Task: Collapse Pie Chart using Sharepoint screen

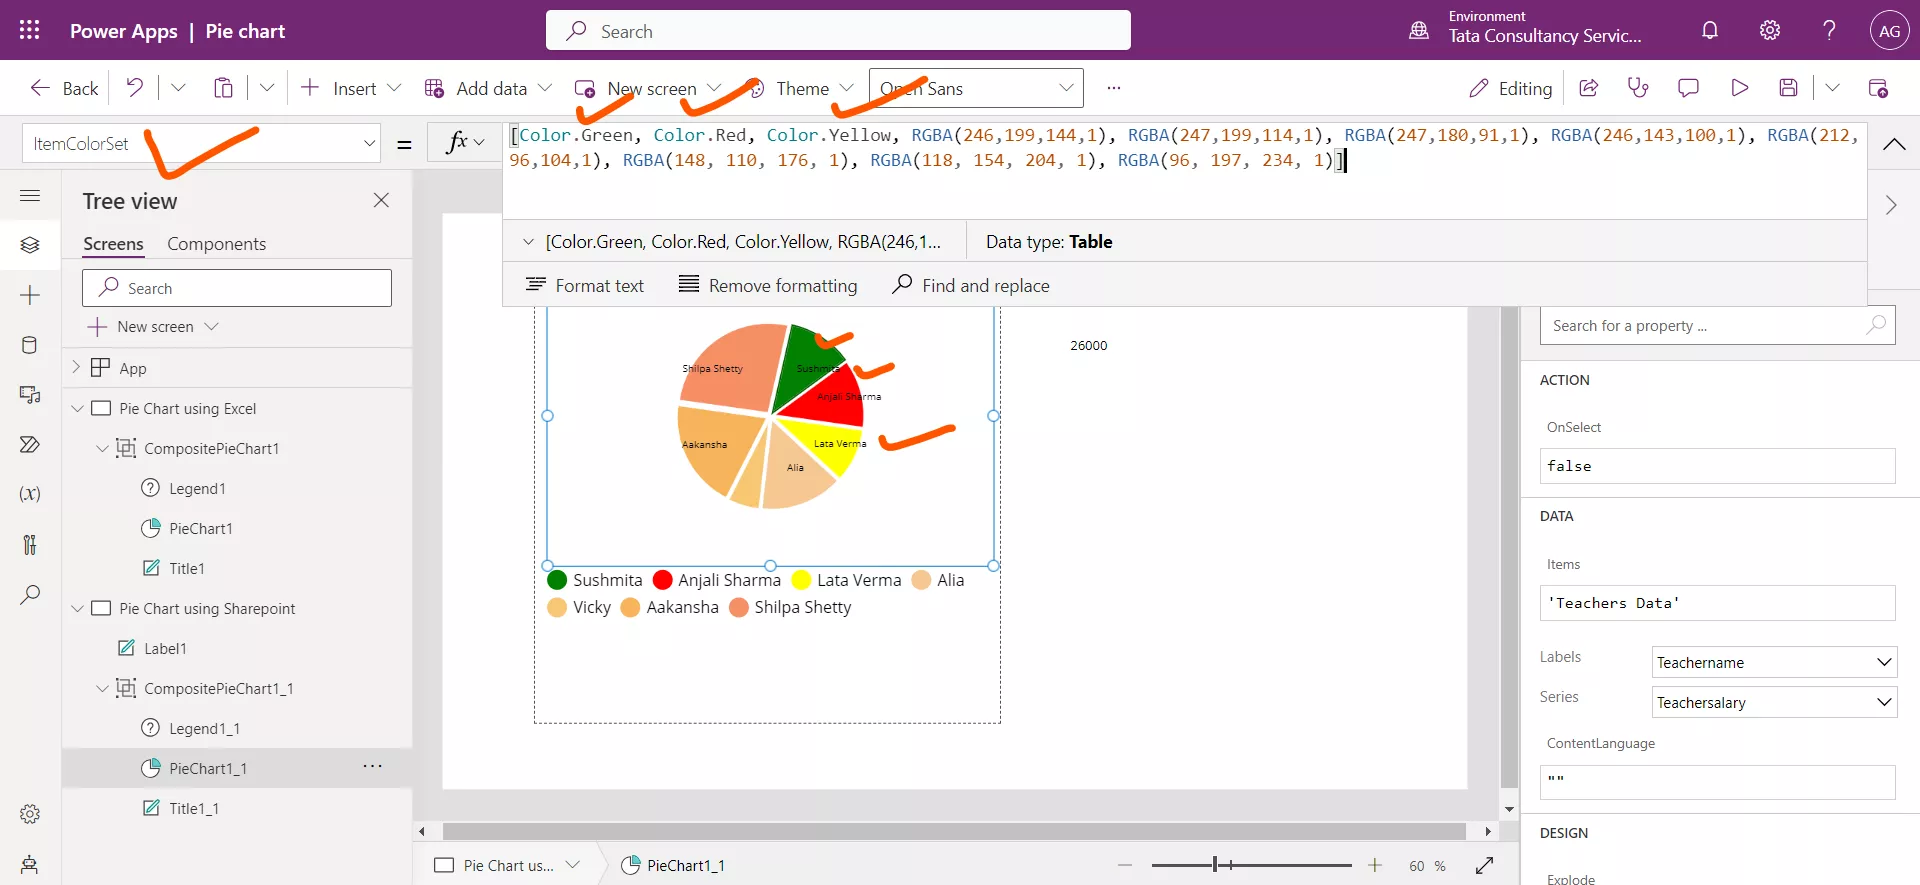Action: pos(77,608)
